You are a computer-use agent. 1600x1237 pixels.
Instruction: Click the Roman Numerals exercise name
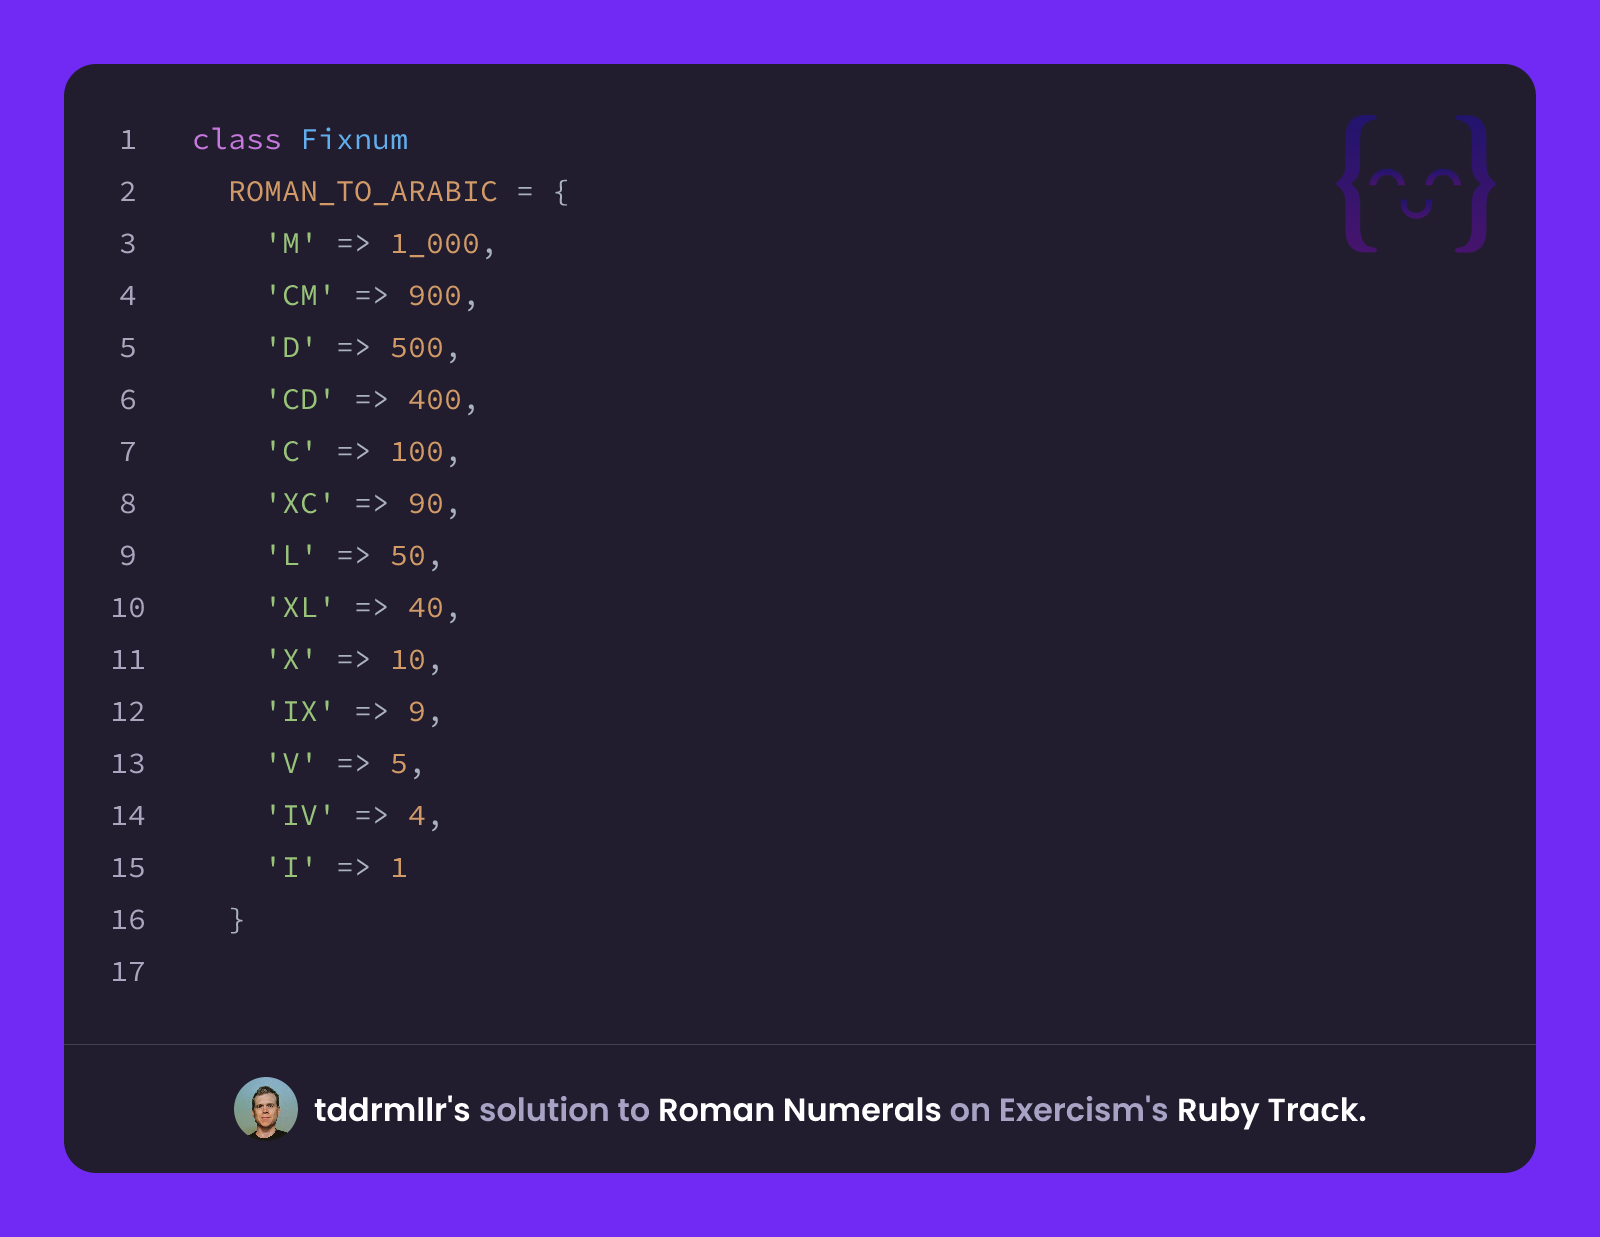(x=799, y=1110)
